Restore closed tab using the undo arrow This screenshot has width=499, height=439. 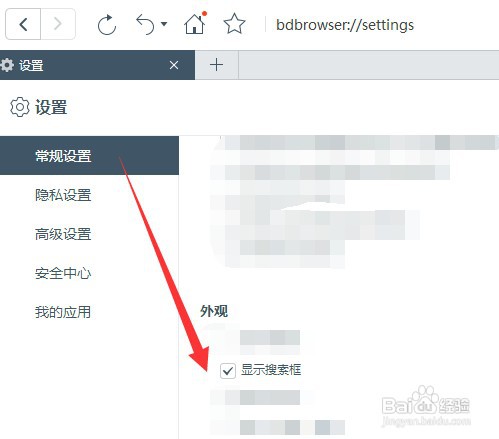coord(145,24)
